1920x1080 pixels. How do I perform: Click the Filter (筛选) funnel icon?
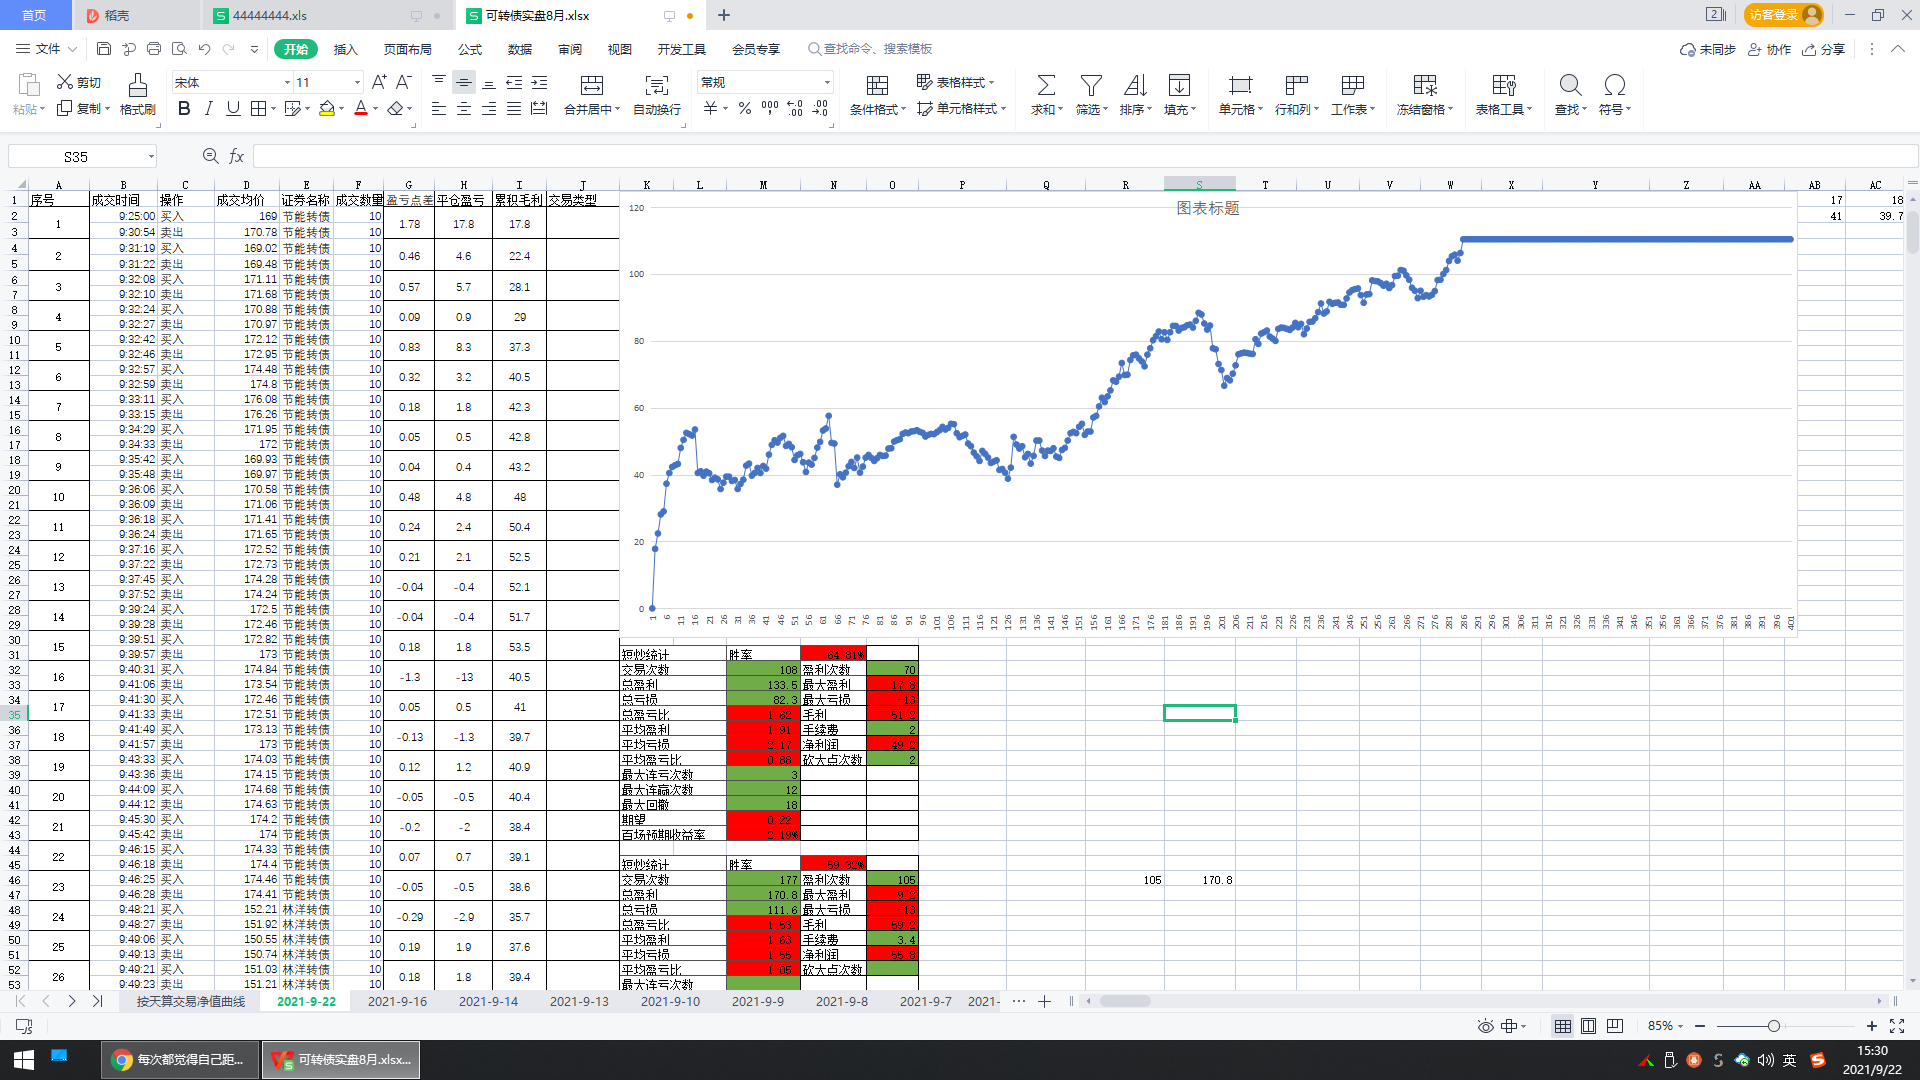(1091, 85)
